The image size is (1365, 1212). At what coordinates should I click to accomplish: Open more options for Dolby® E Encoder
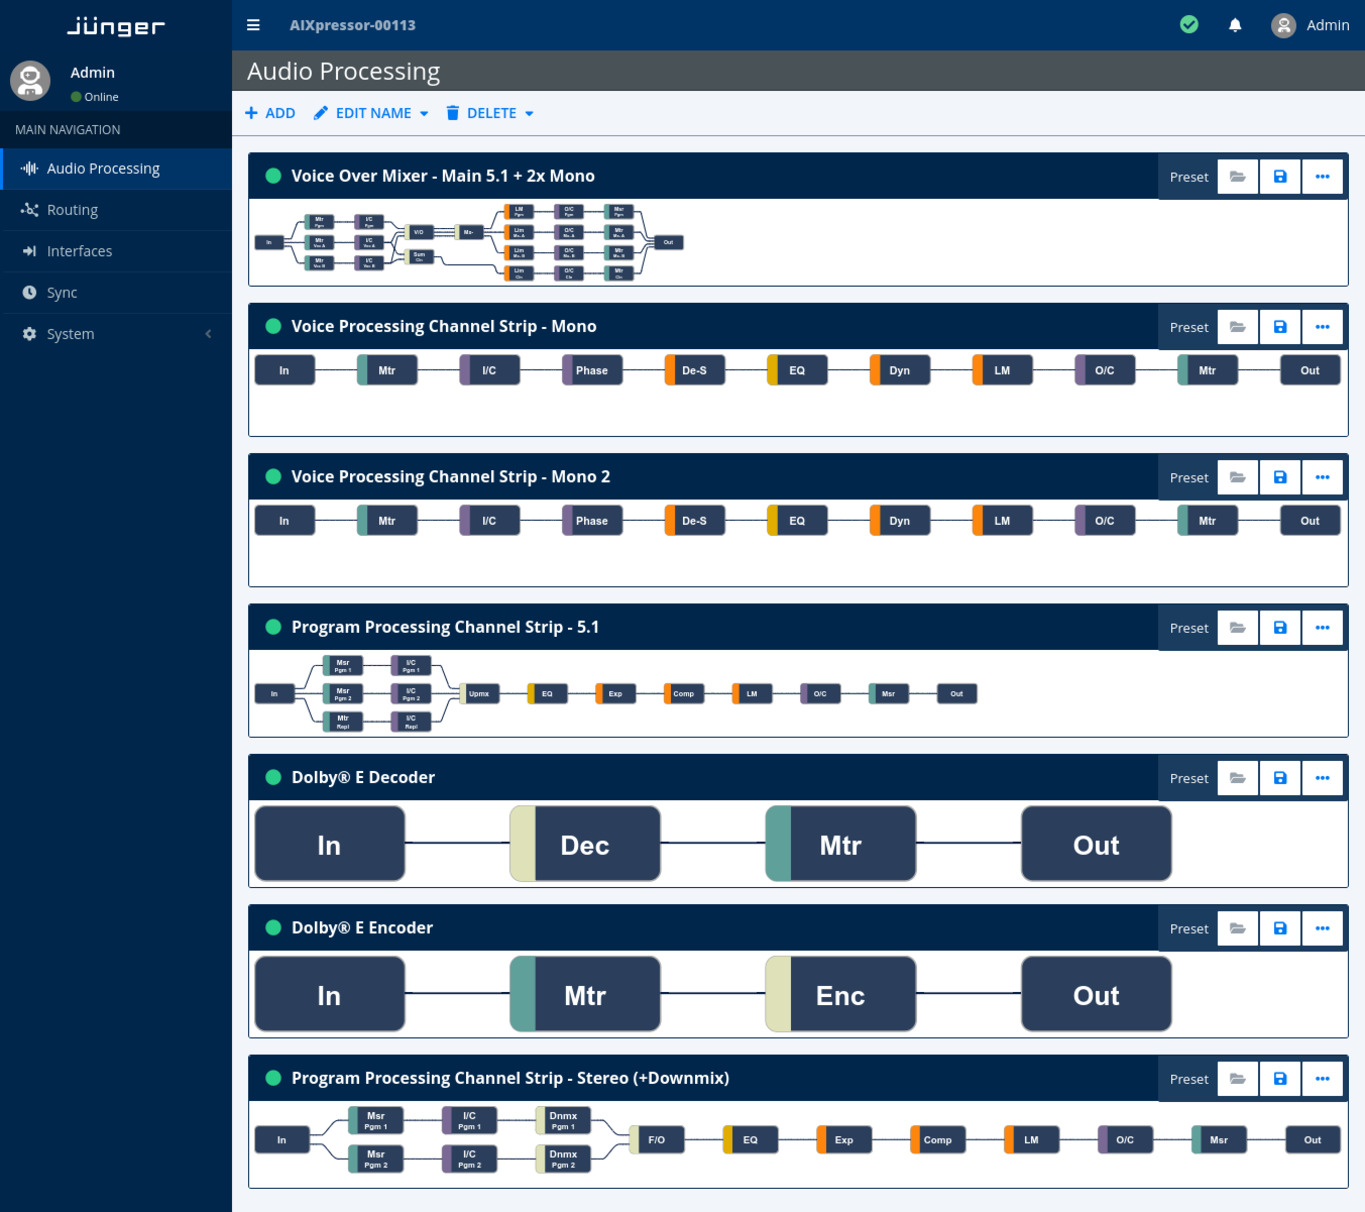click(1322, 928)
